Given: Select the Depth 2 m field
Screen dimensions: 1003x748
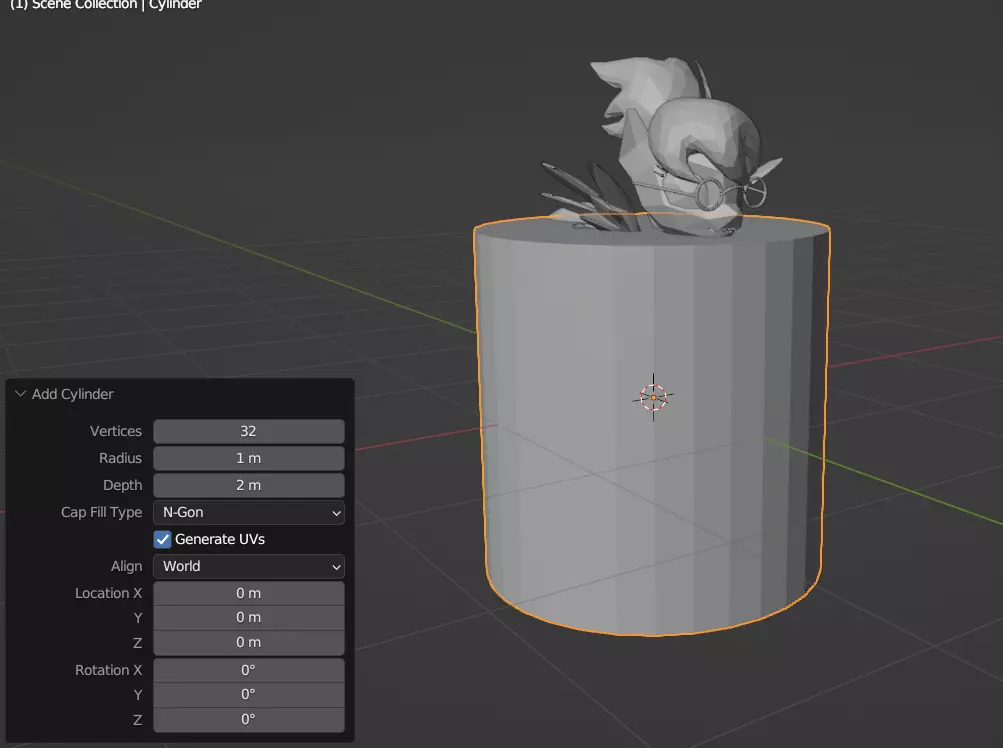Looking at the screenshot, I should coord(248,485).
